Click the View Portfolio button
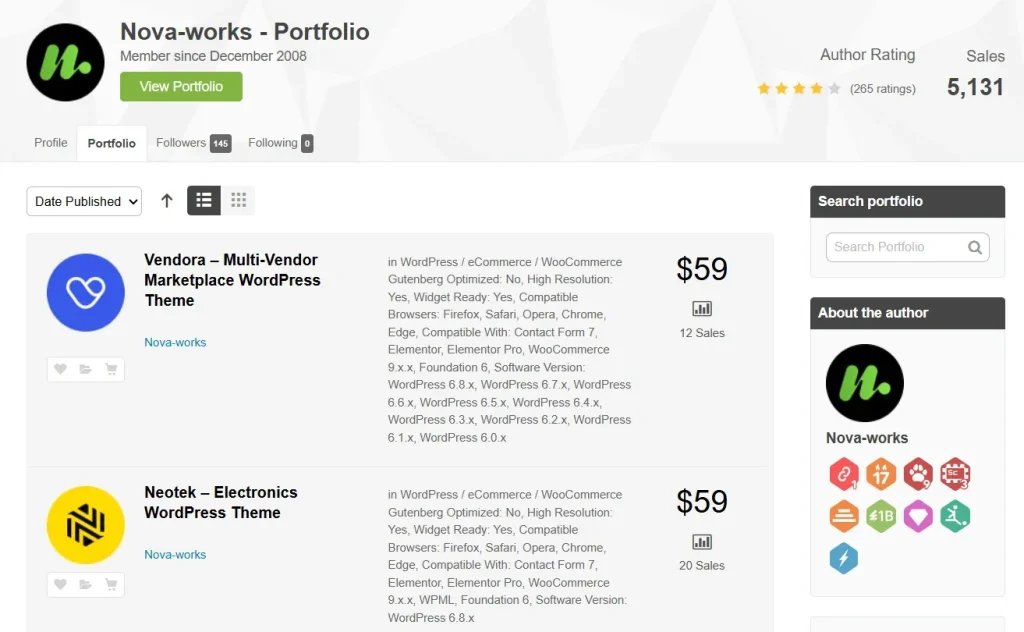Viewport: 1024px width, 632px height. (181, 87)
